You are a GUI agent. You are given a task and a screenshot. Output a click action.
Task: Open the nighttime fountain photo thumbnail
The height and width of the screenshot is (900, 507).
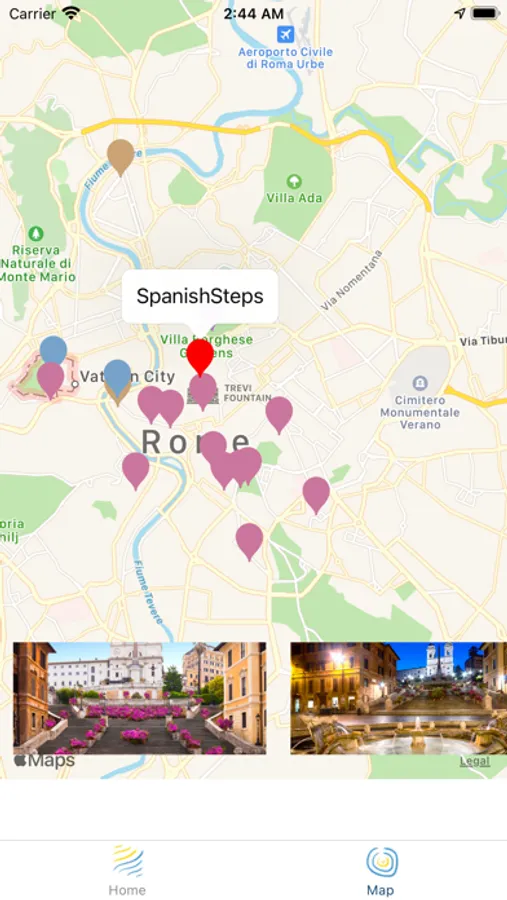(x=398, y=698)
